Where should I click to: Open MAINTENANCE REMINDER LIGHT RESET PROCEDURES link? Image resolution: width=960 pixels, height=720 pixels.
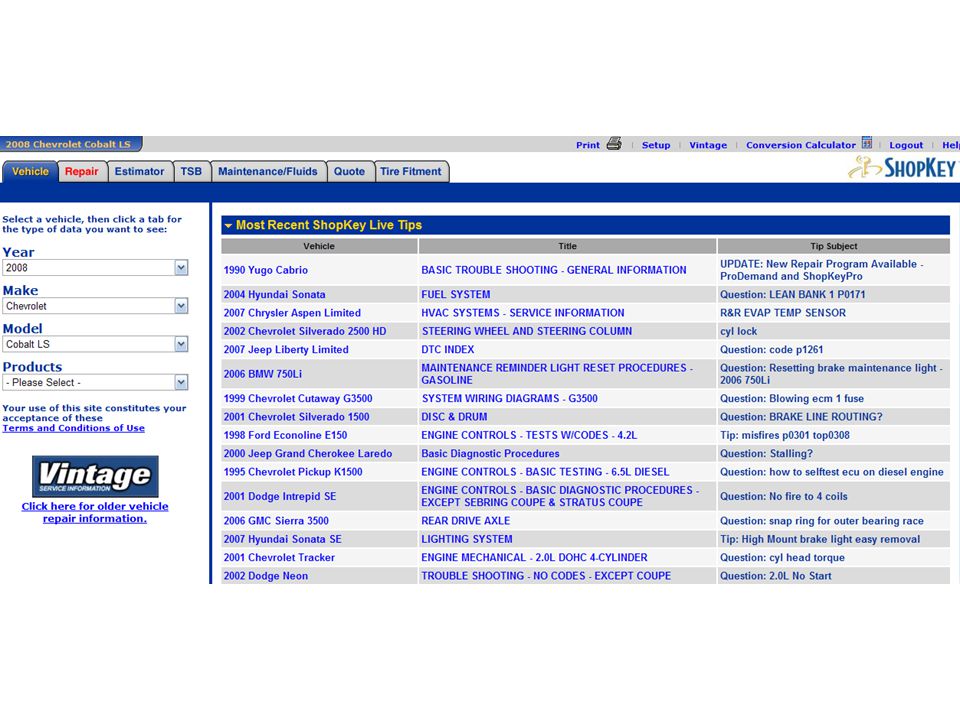[557, 374]
